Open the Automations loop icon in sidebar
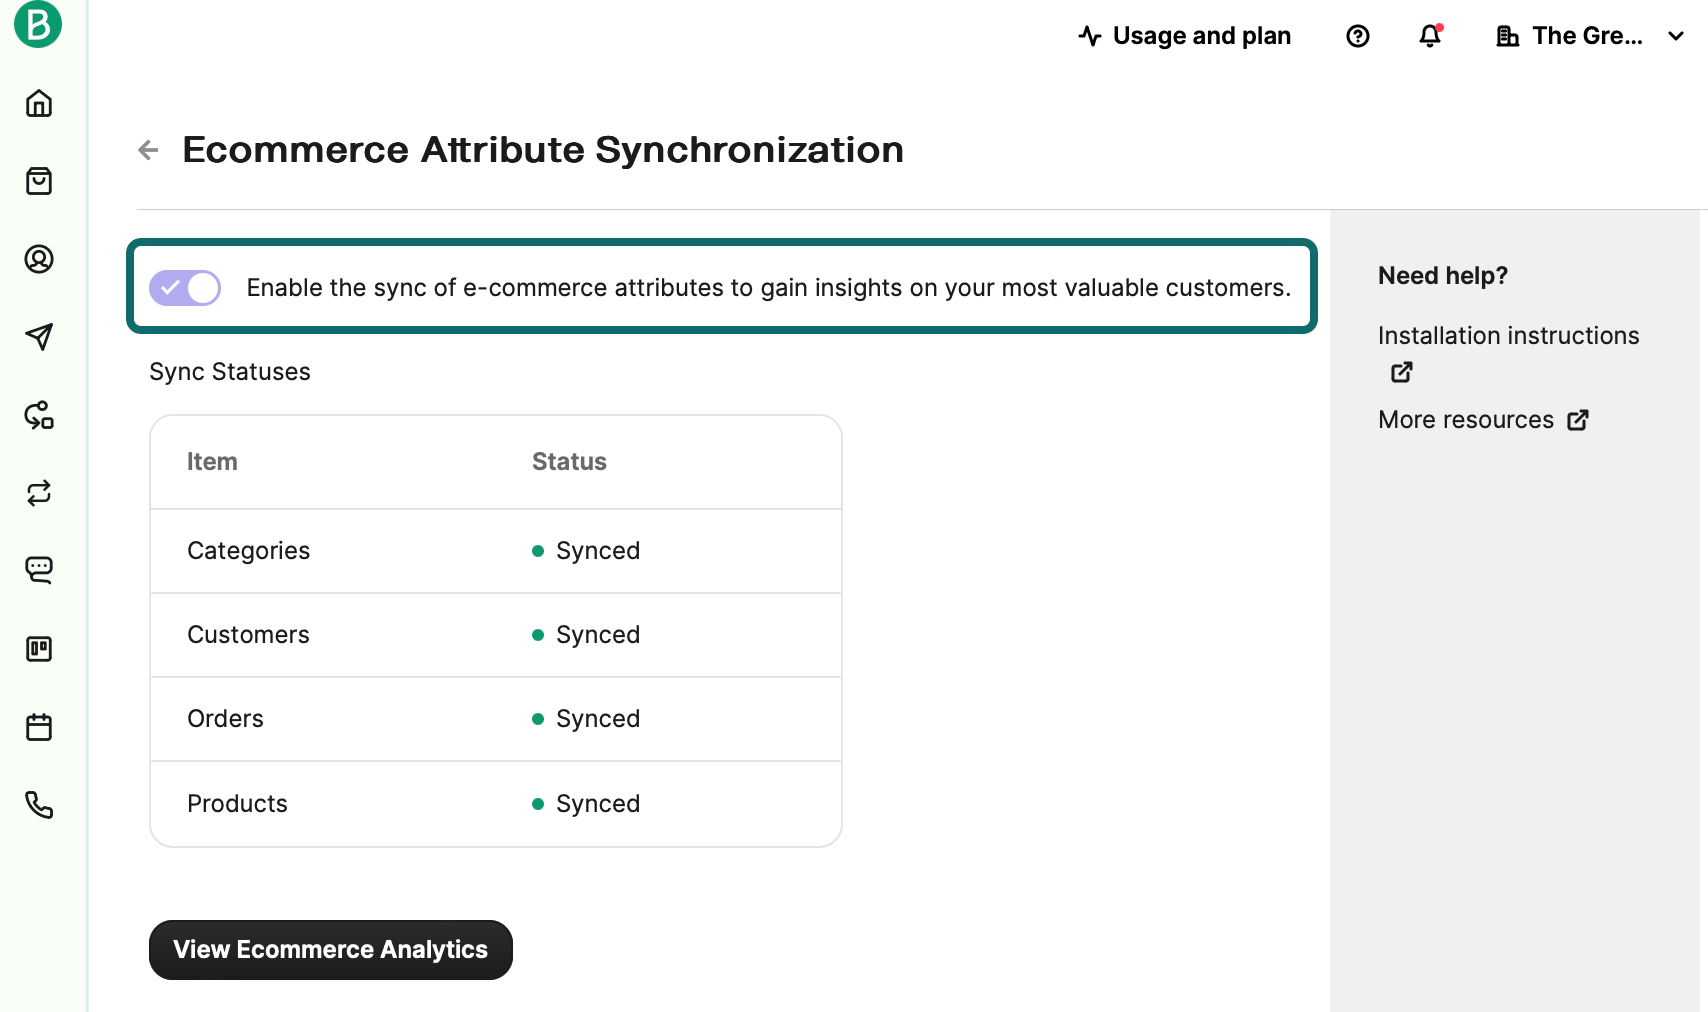Viewport: 1708px width, 1012px height. click(x=39, y=493)
